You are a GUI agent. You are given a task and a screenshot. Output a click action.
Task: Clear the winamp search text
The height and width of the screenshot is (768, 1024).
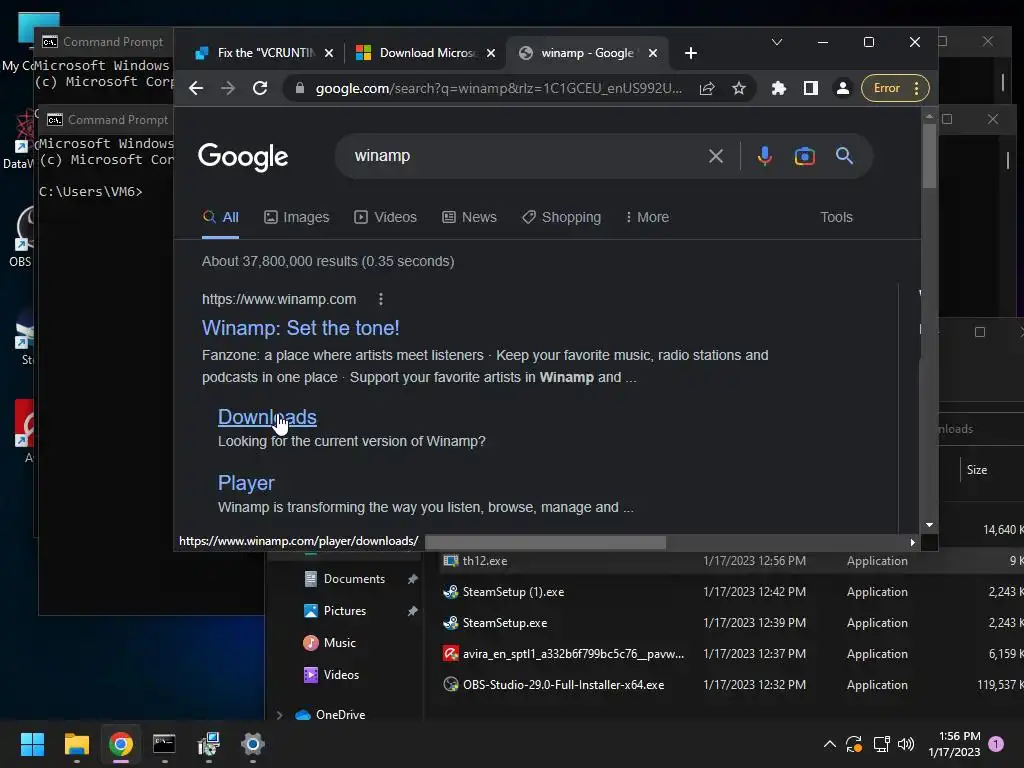point(716,156)
